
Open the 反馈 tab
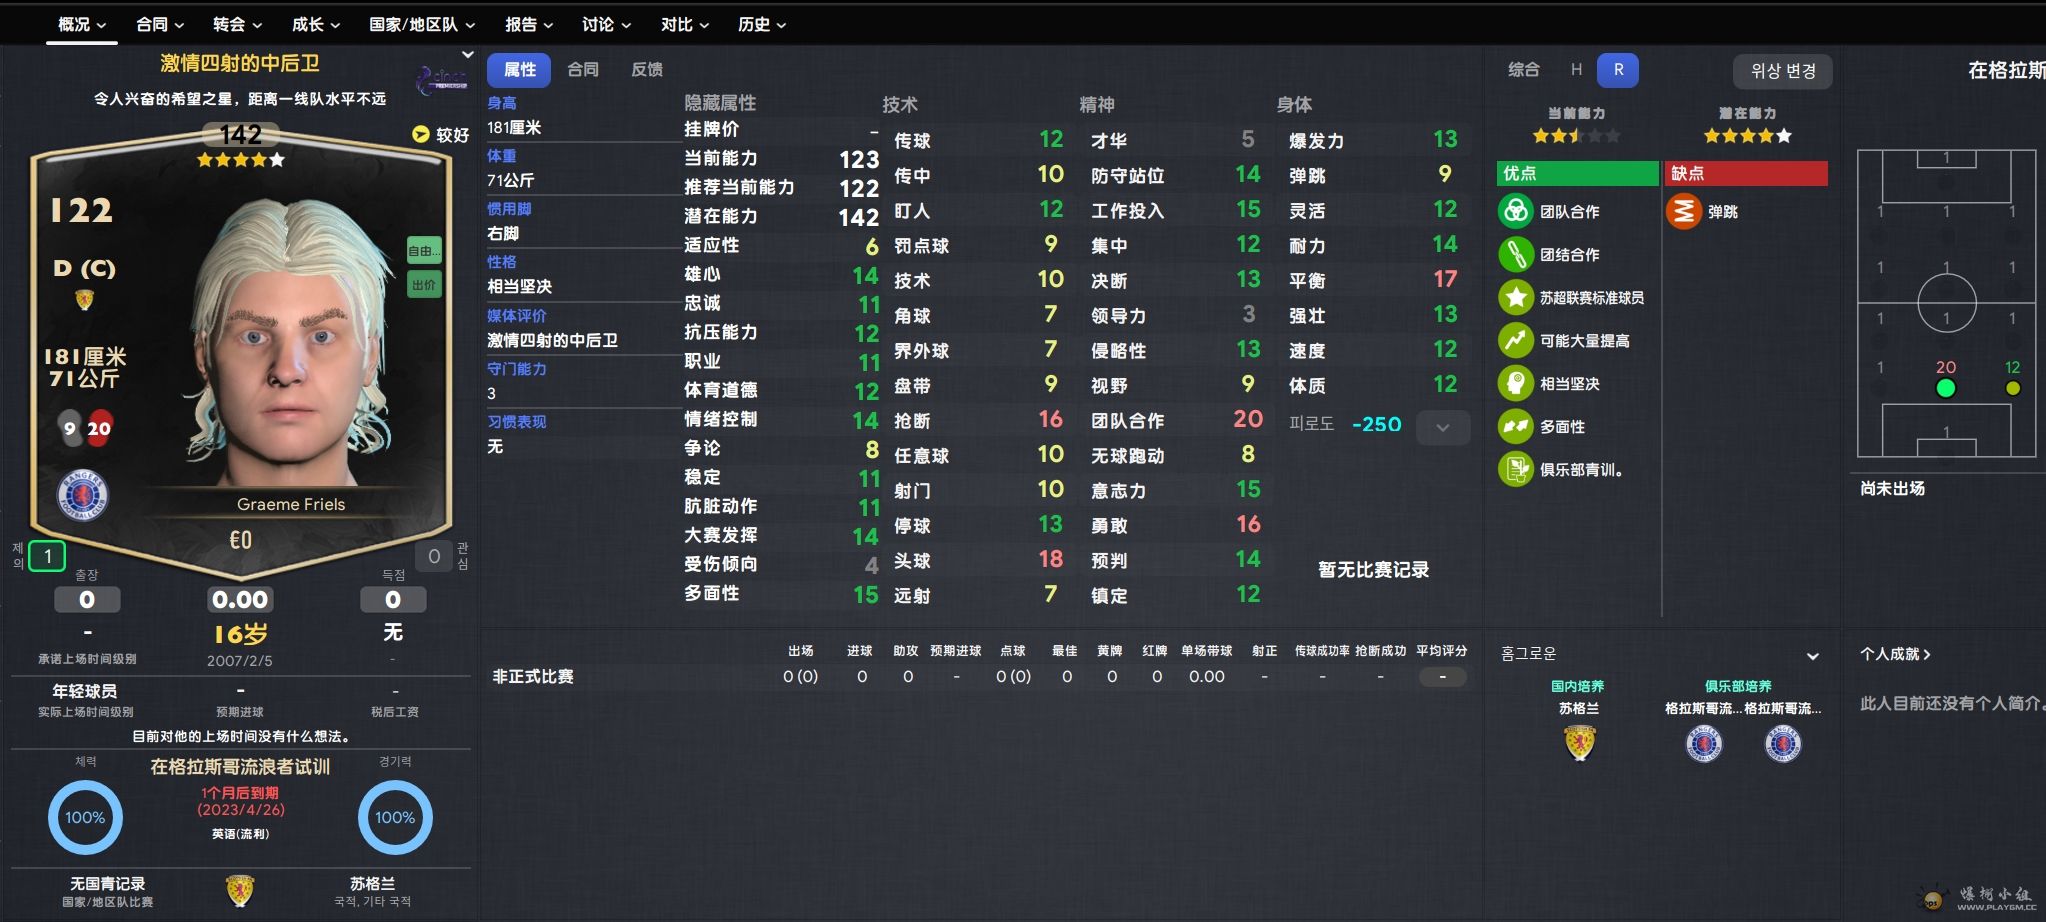click(647, 70)
